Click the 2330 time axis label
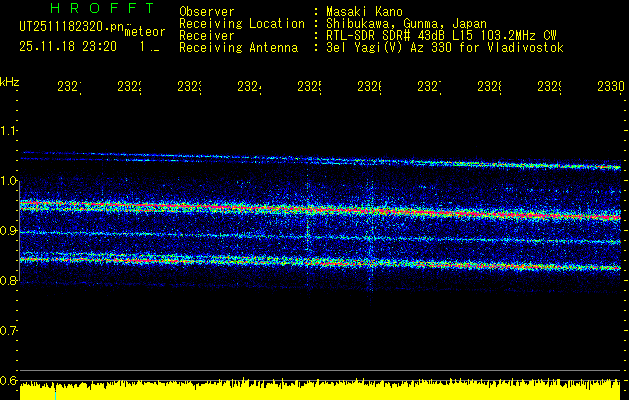The image size is (629, 400). (x=611, y=86)
